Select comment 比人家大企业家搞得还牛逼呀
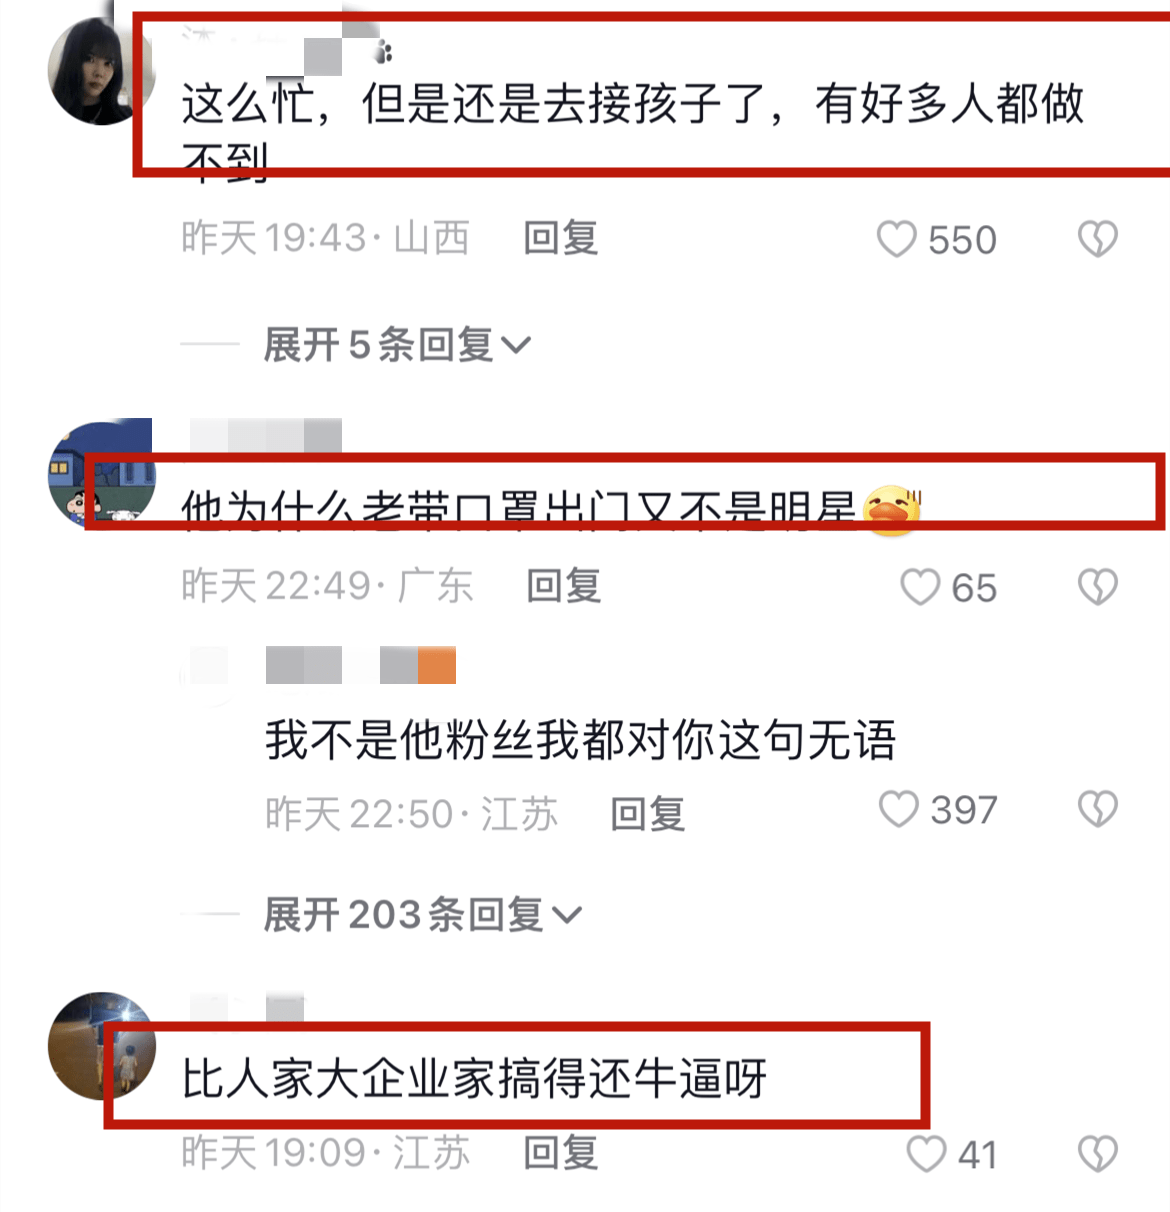 [x=474, y=1079]
